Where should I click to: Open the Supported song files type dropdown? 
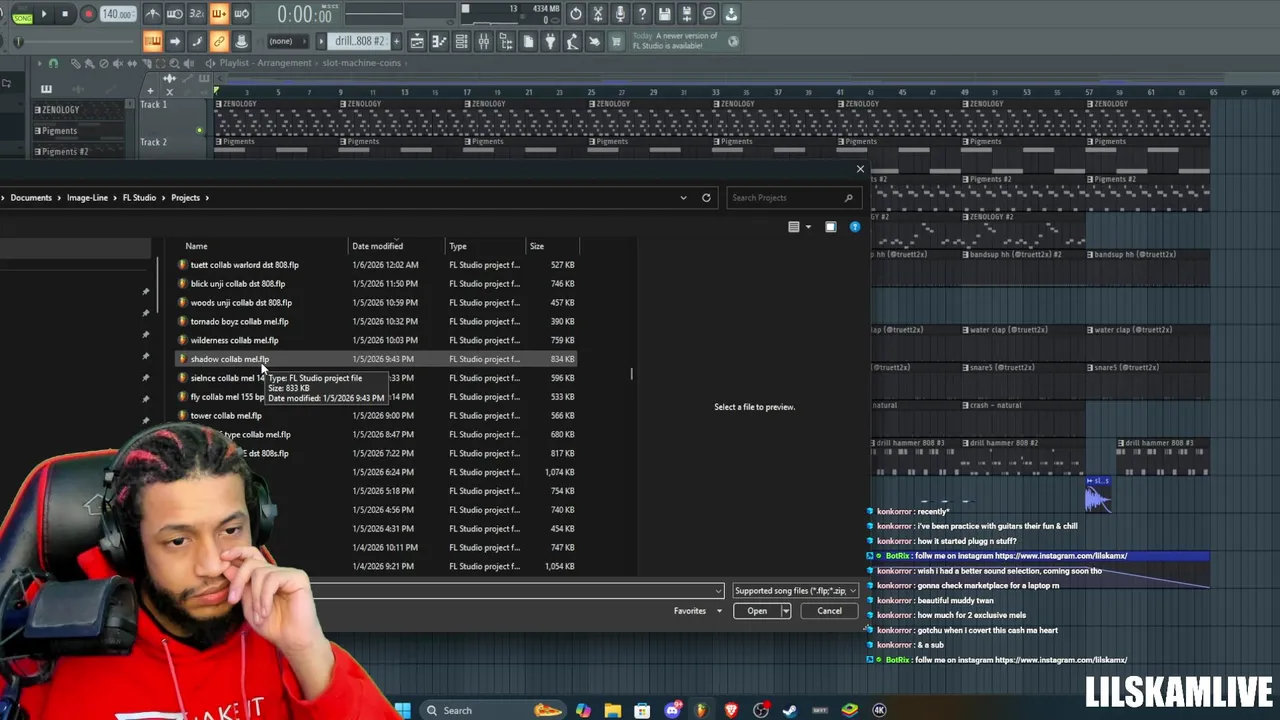[x=795, y=591]
